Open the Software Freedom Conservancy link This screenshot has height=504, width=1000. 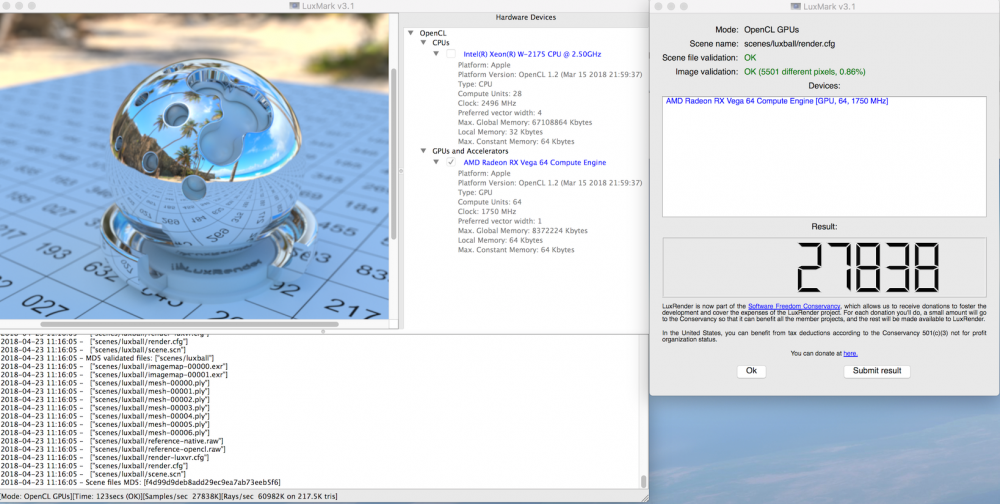(x=794, y=306)
